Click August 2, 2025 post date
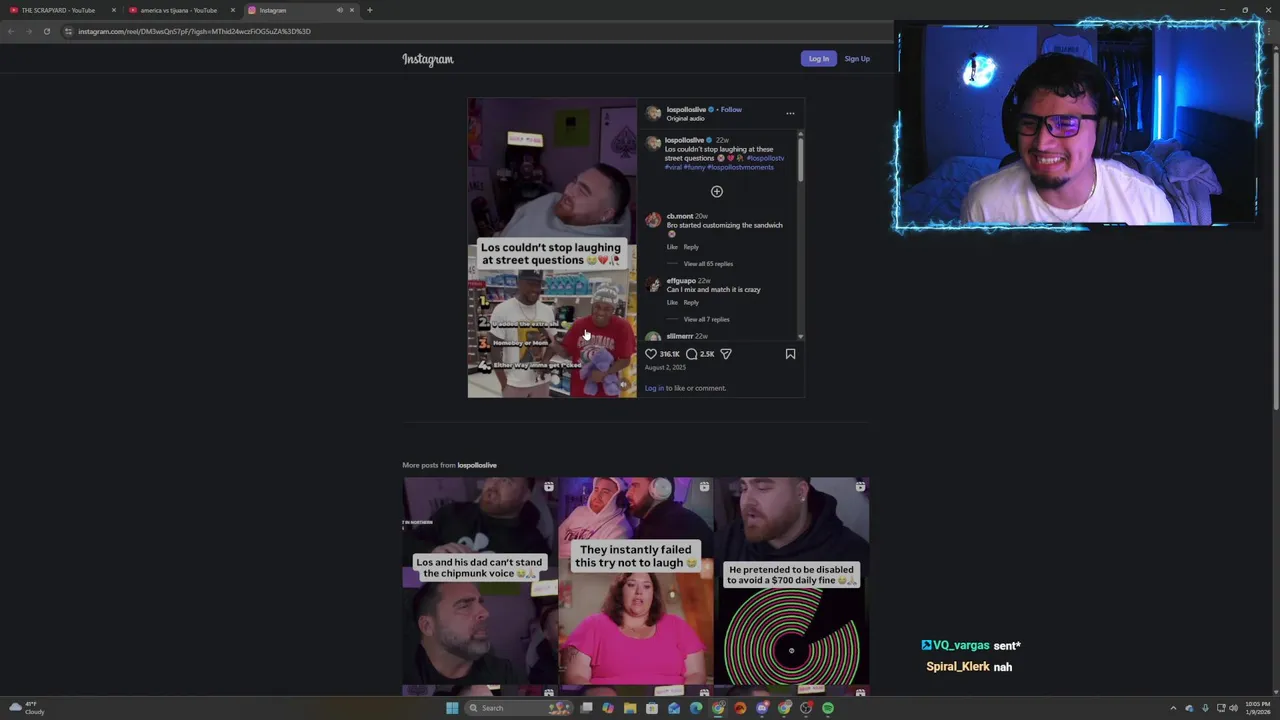 click(665, 367)
